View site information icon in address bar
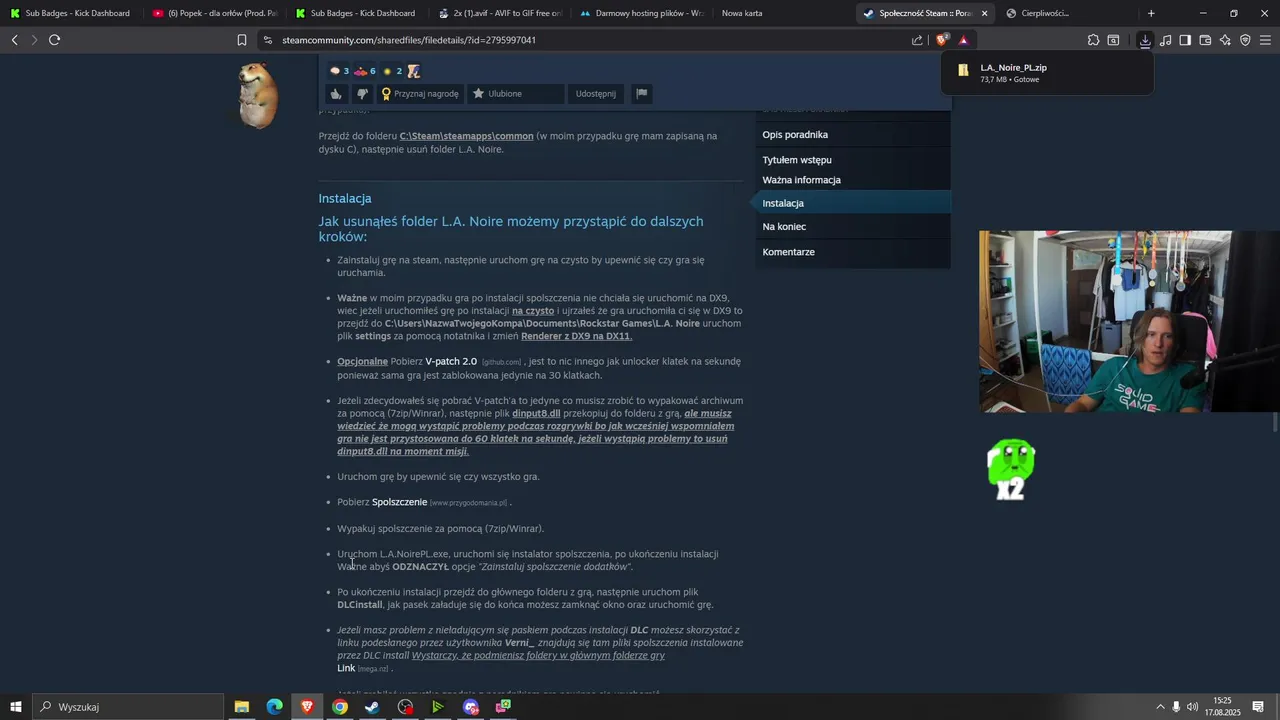The image size is (1280, 720). click(x=267, y=40)
